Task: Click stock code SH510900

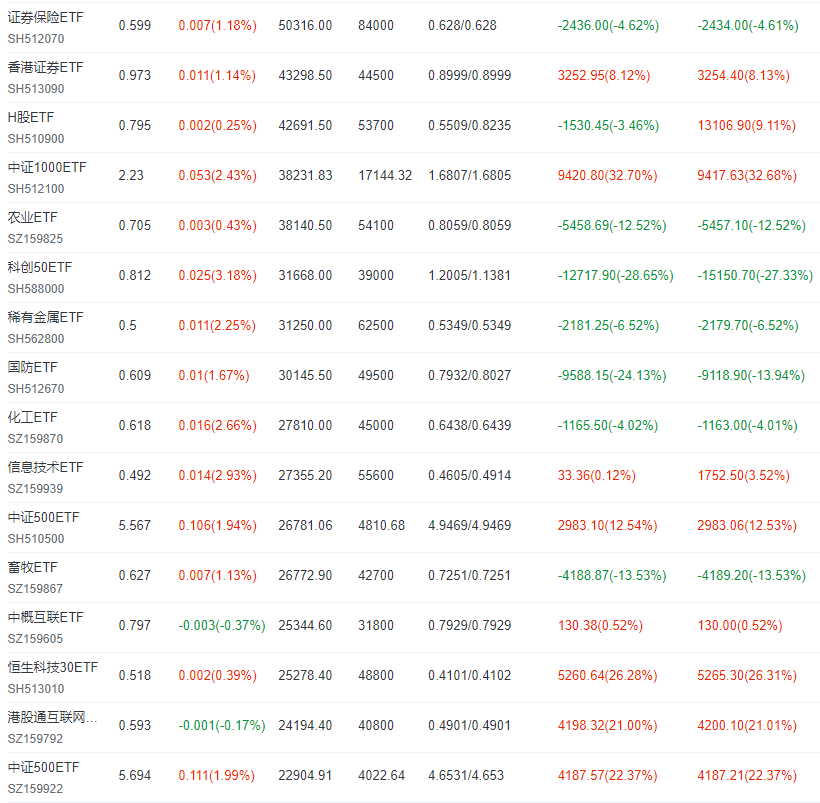Action: [36, 139]
